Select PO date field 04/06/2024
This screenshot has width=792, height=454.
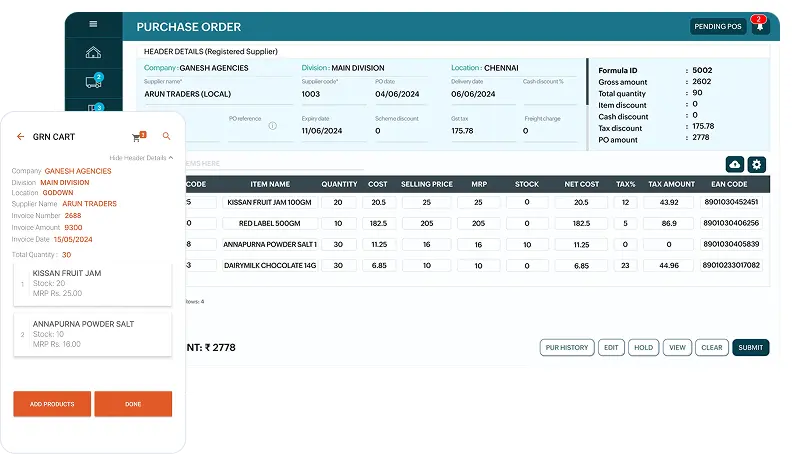(401, 94)
